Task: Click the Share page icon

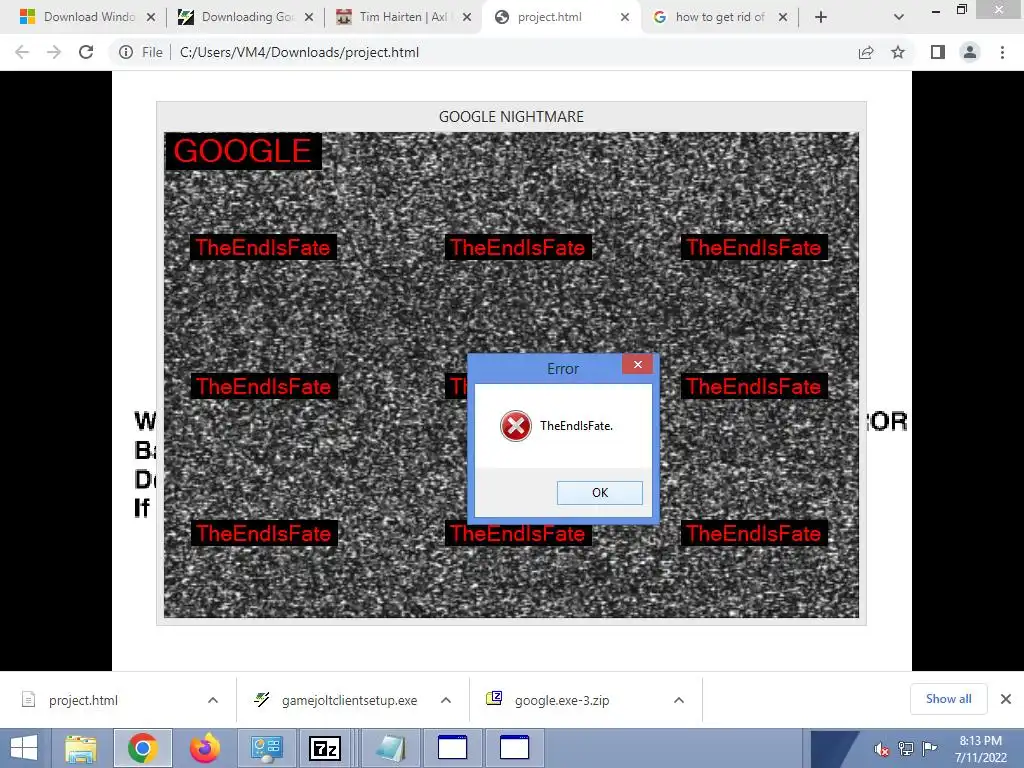Action: tap(866, 52)
